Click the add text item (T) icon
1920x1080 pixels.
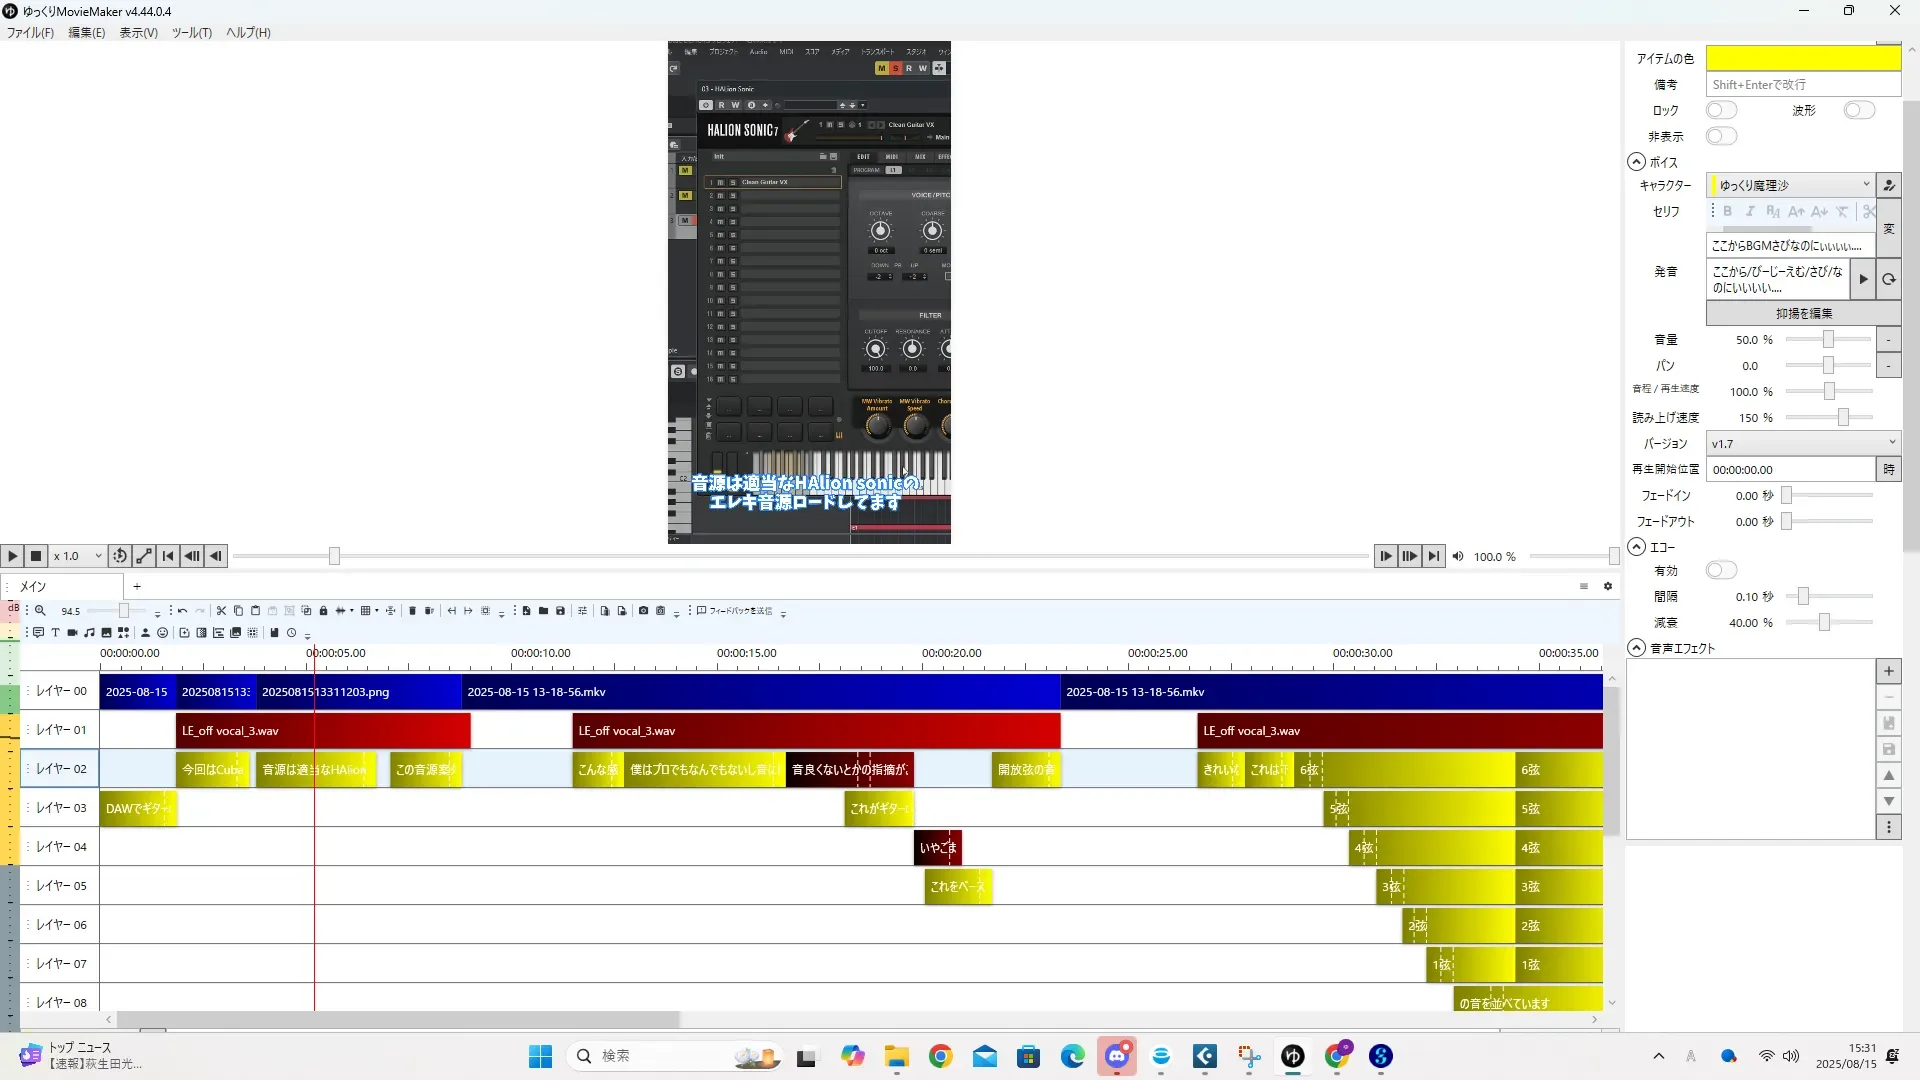[x=55, y=633]
